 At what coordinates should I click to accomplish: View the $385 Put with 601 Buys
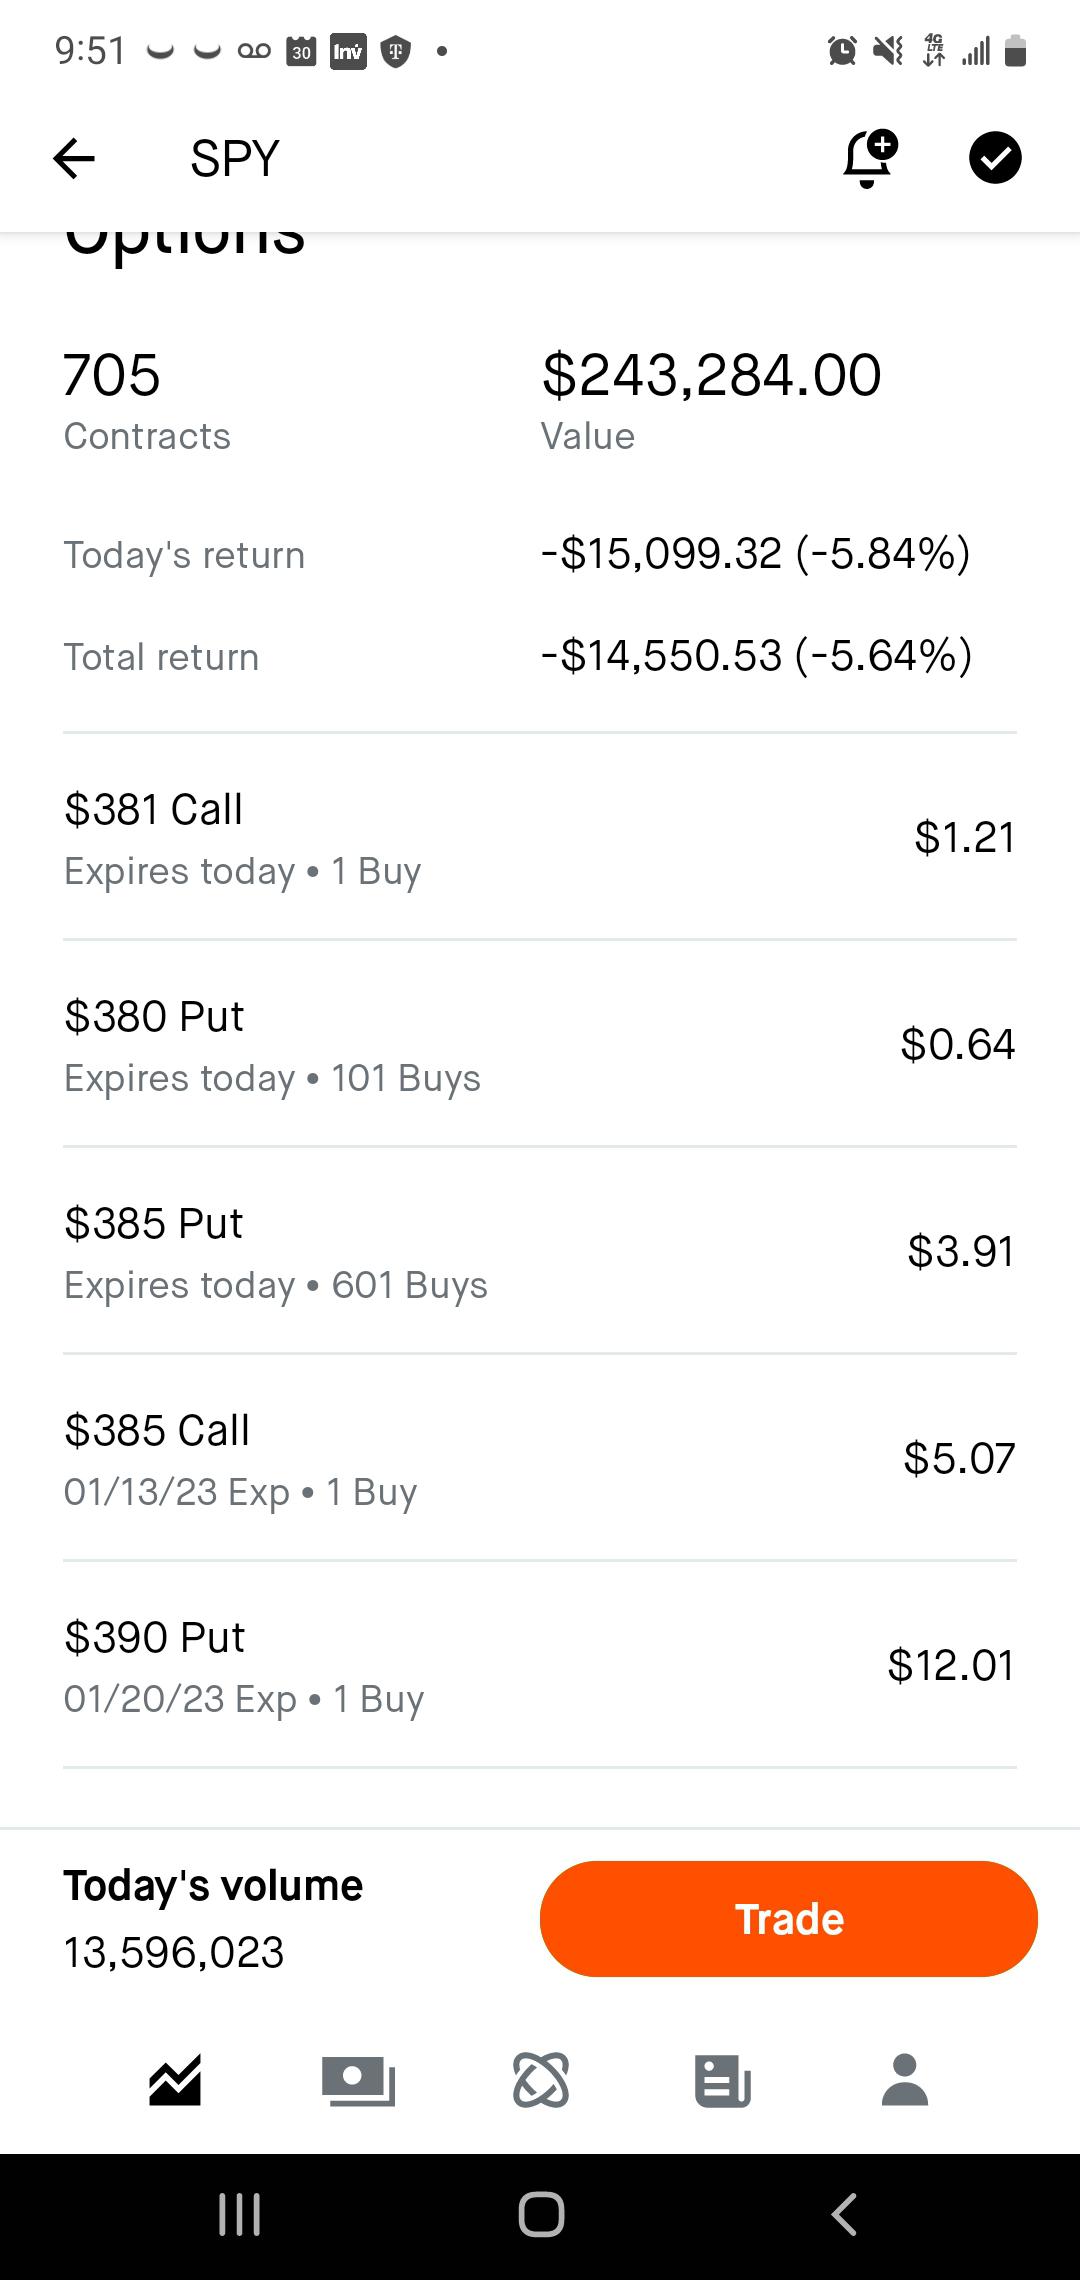point(540,1252)
